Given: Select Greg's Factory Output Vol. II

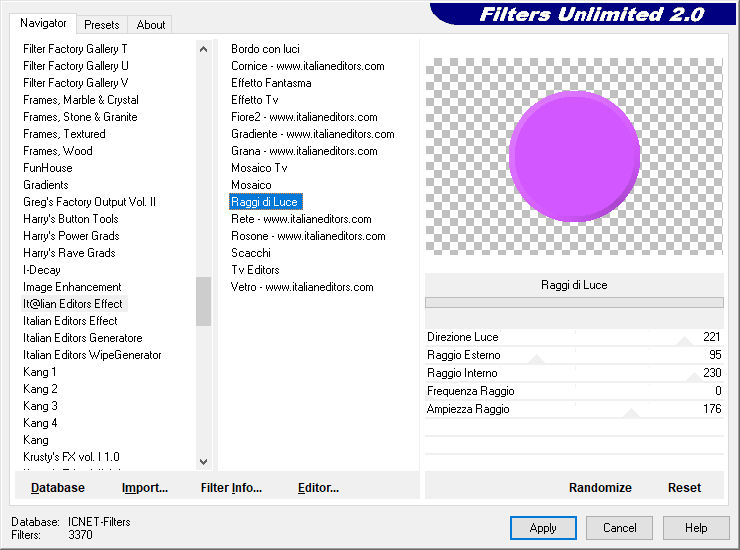Looking at the screenshot, I should coord(89,202).
